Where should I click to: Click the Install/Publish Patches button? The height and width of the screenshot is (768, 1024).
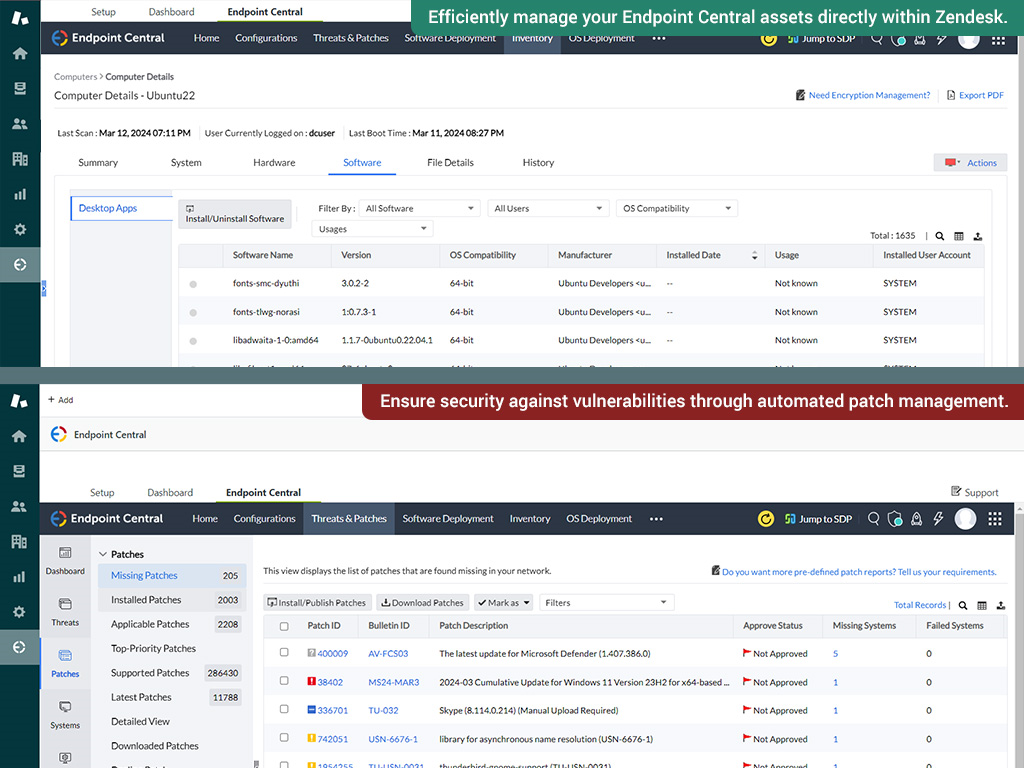[x=317, y=602]
